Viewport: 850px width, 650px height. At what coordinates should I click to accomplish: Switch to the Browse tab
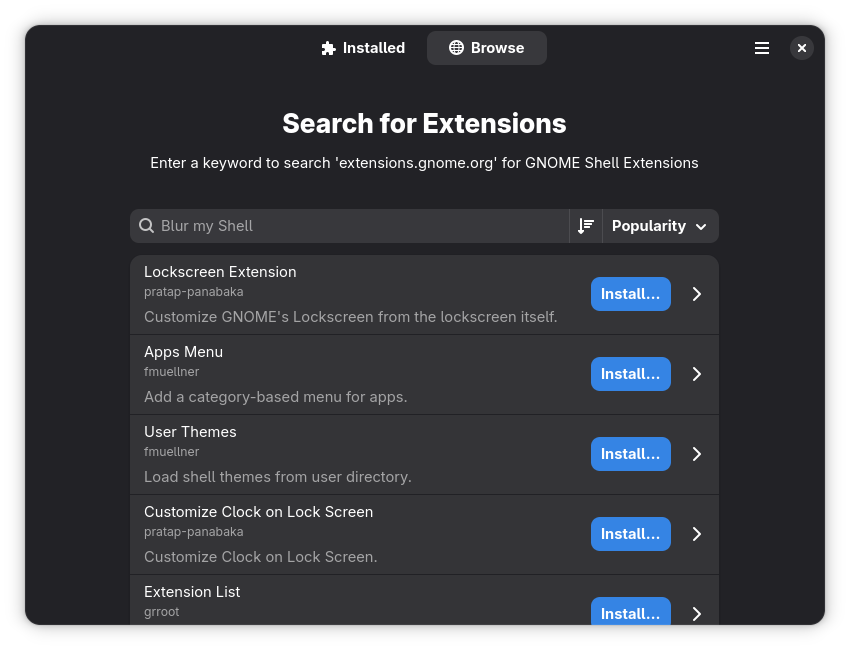[x=487, y=48]
